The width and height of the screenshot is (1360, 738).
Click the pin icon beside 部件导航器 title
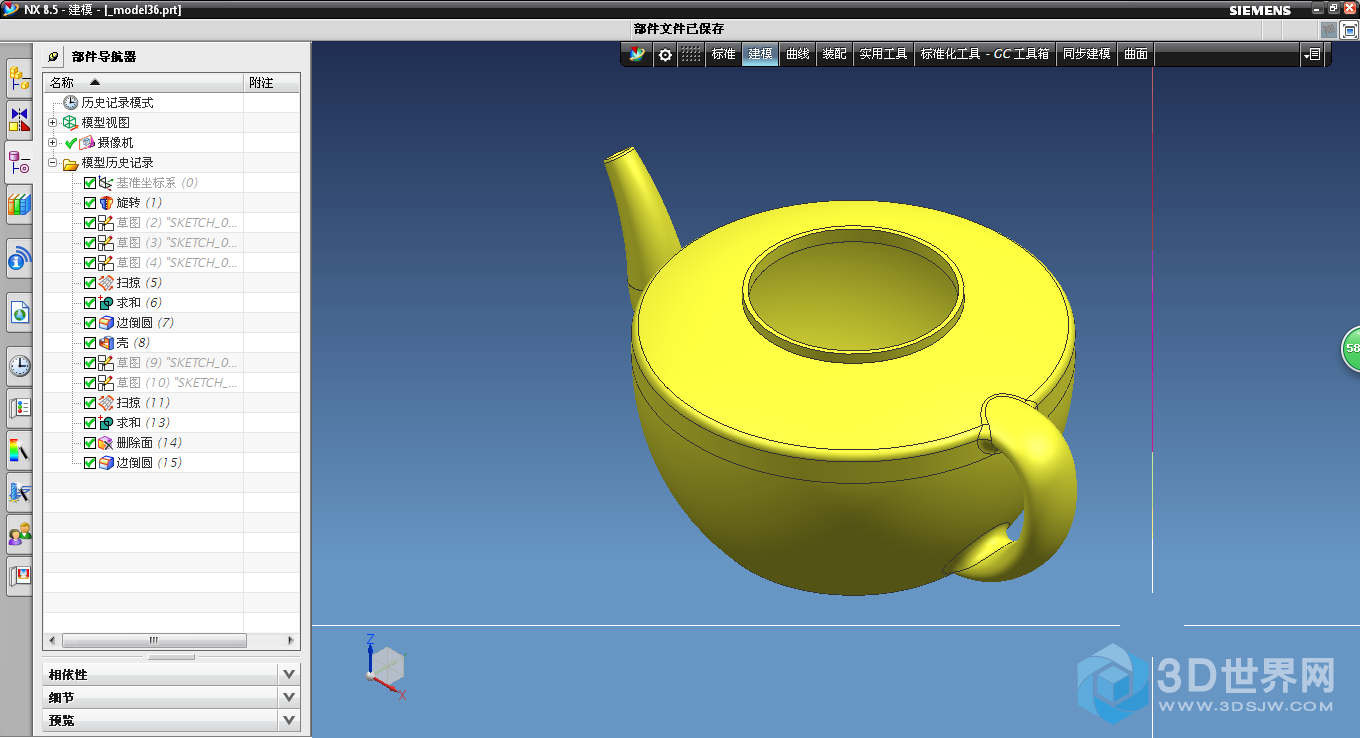tap(54, 57)
